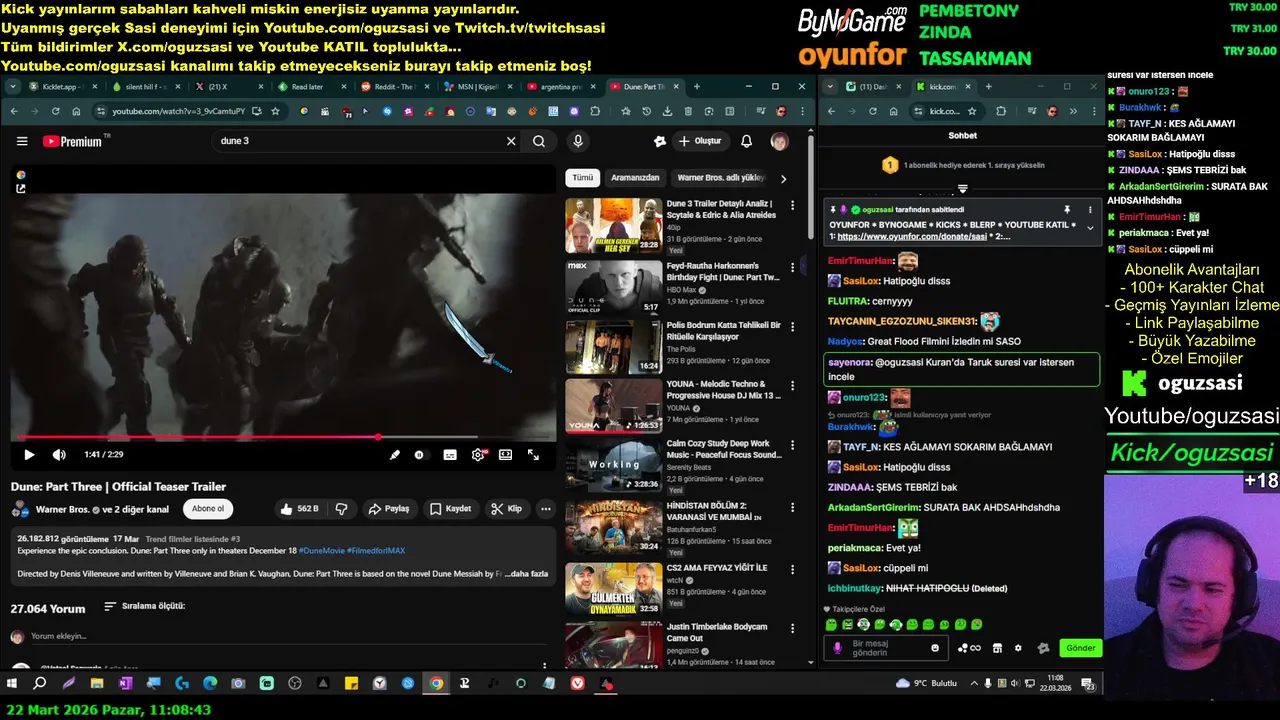1280x720 pixels.
Task: Go to YouTube Premium home logo
Action: 72,141
